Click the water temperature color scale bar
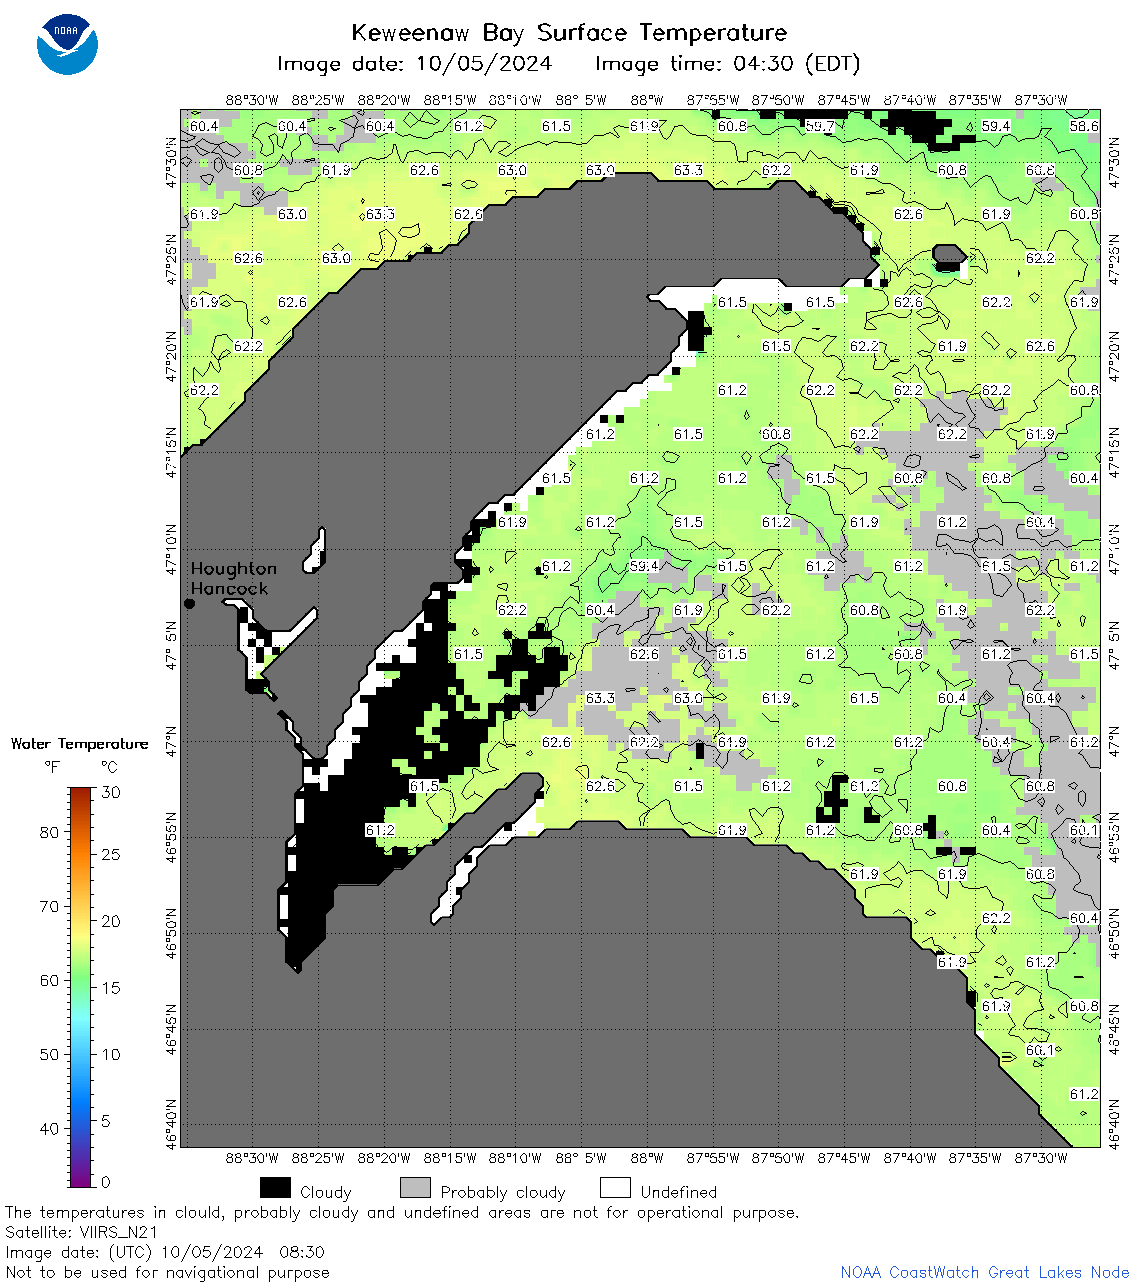This screenshot has height=1288, width=1140. coord(81,987)
